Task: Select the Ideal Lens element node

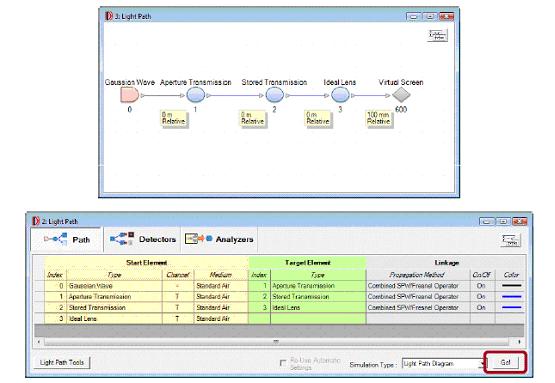Action: pos(340,95)
